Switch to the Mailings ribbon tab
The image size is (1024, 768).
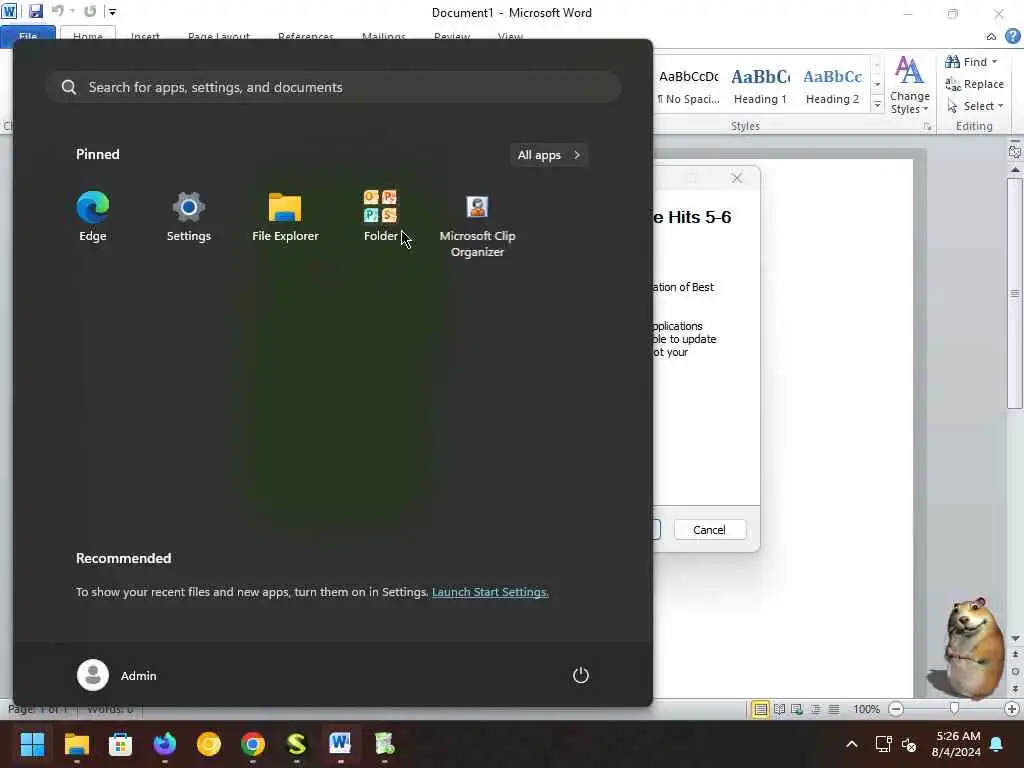point(384,36)
